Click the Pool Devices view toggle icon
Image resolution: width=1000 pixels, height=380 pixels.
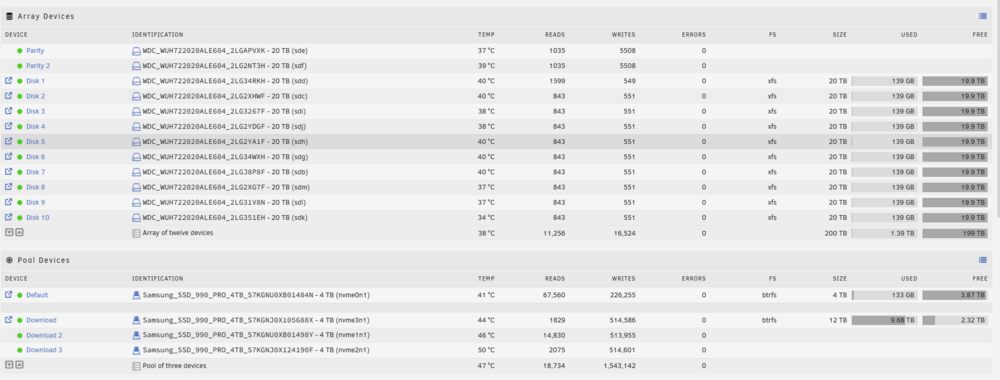(983, 259)
